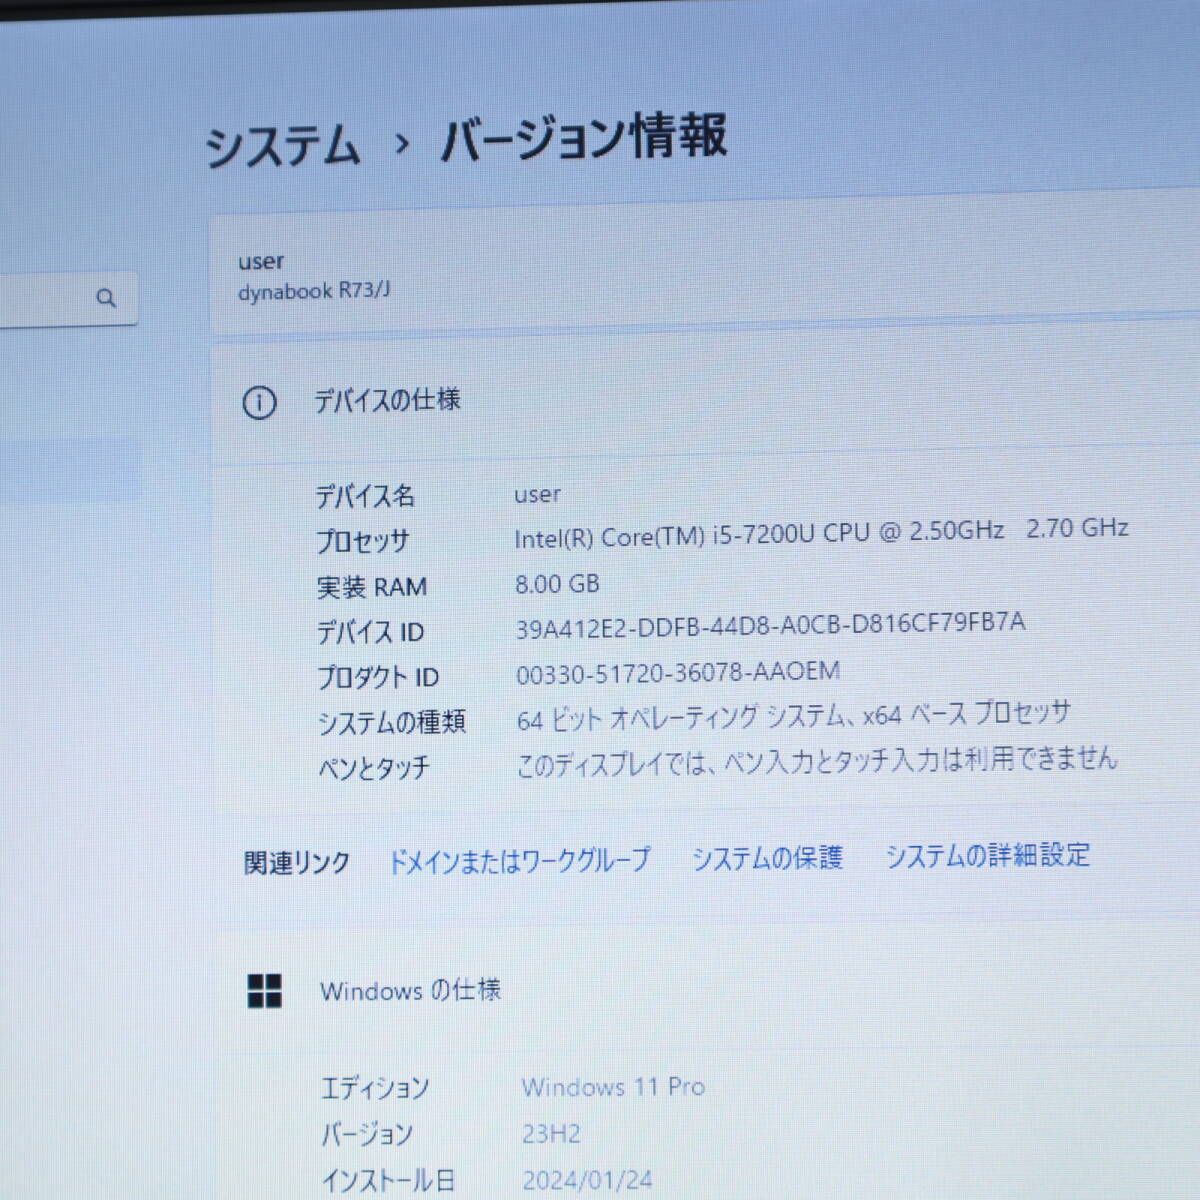Click the user name above dynabook R73/J
The height and width of the screenshot is (1200, 1200).
click(x=261, y=262)
